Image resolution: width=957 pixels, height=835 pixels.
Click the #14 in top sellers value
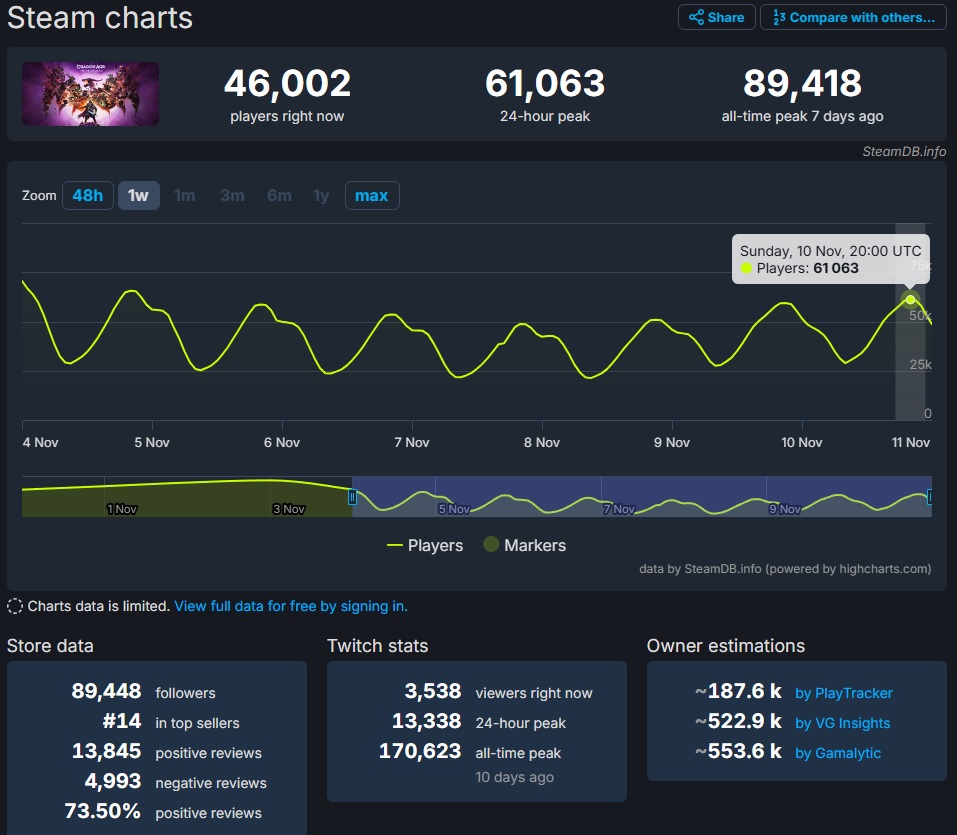click(x=122, y=721)
